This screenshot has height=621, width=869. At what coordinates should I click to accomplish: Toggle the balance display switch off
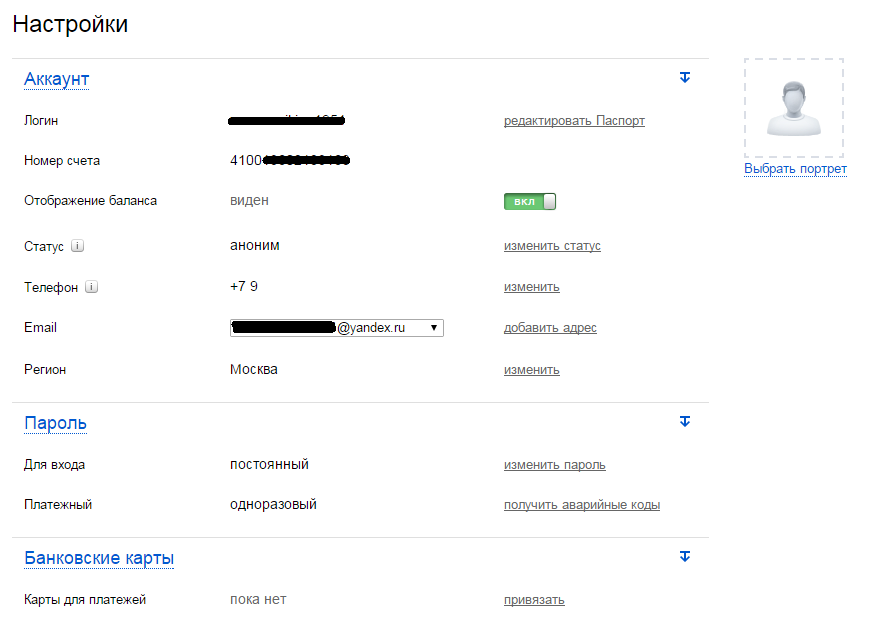point(529,201)
